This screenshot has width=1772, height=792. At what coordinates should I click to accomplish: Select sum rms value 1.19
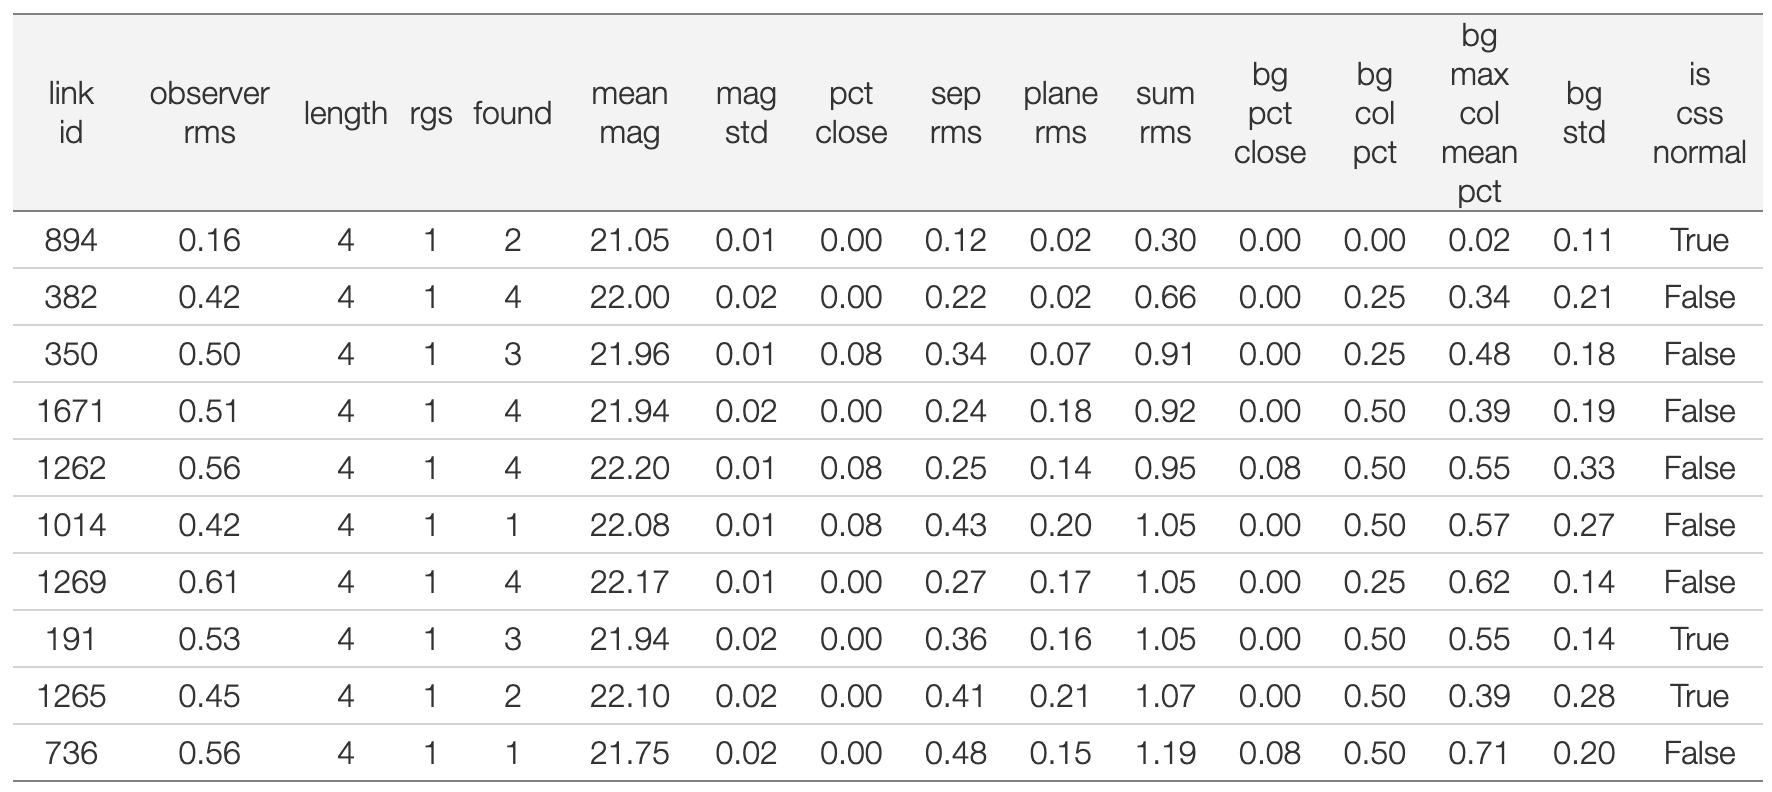tap(1165, 753)
